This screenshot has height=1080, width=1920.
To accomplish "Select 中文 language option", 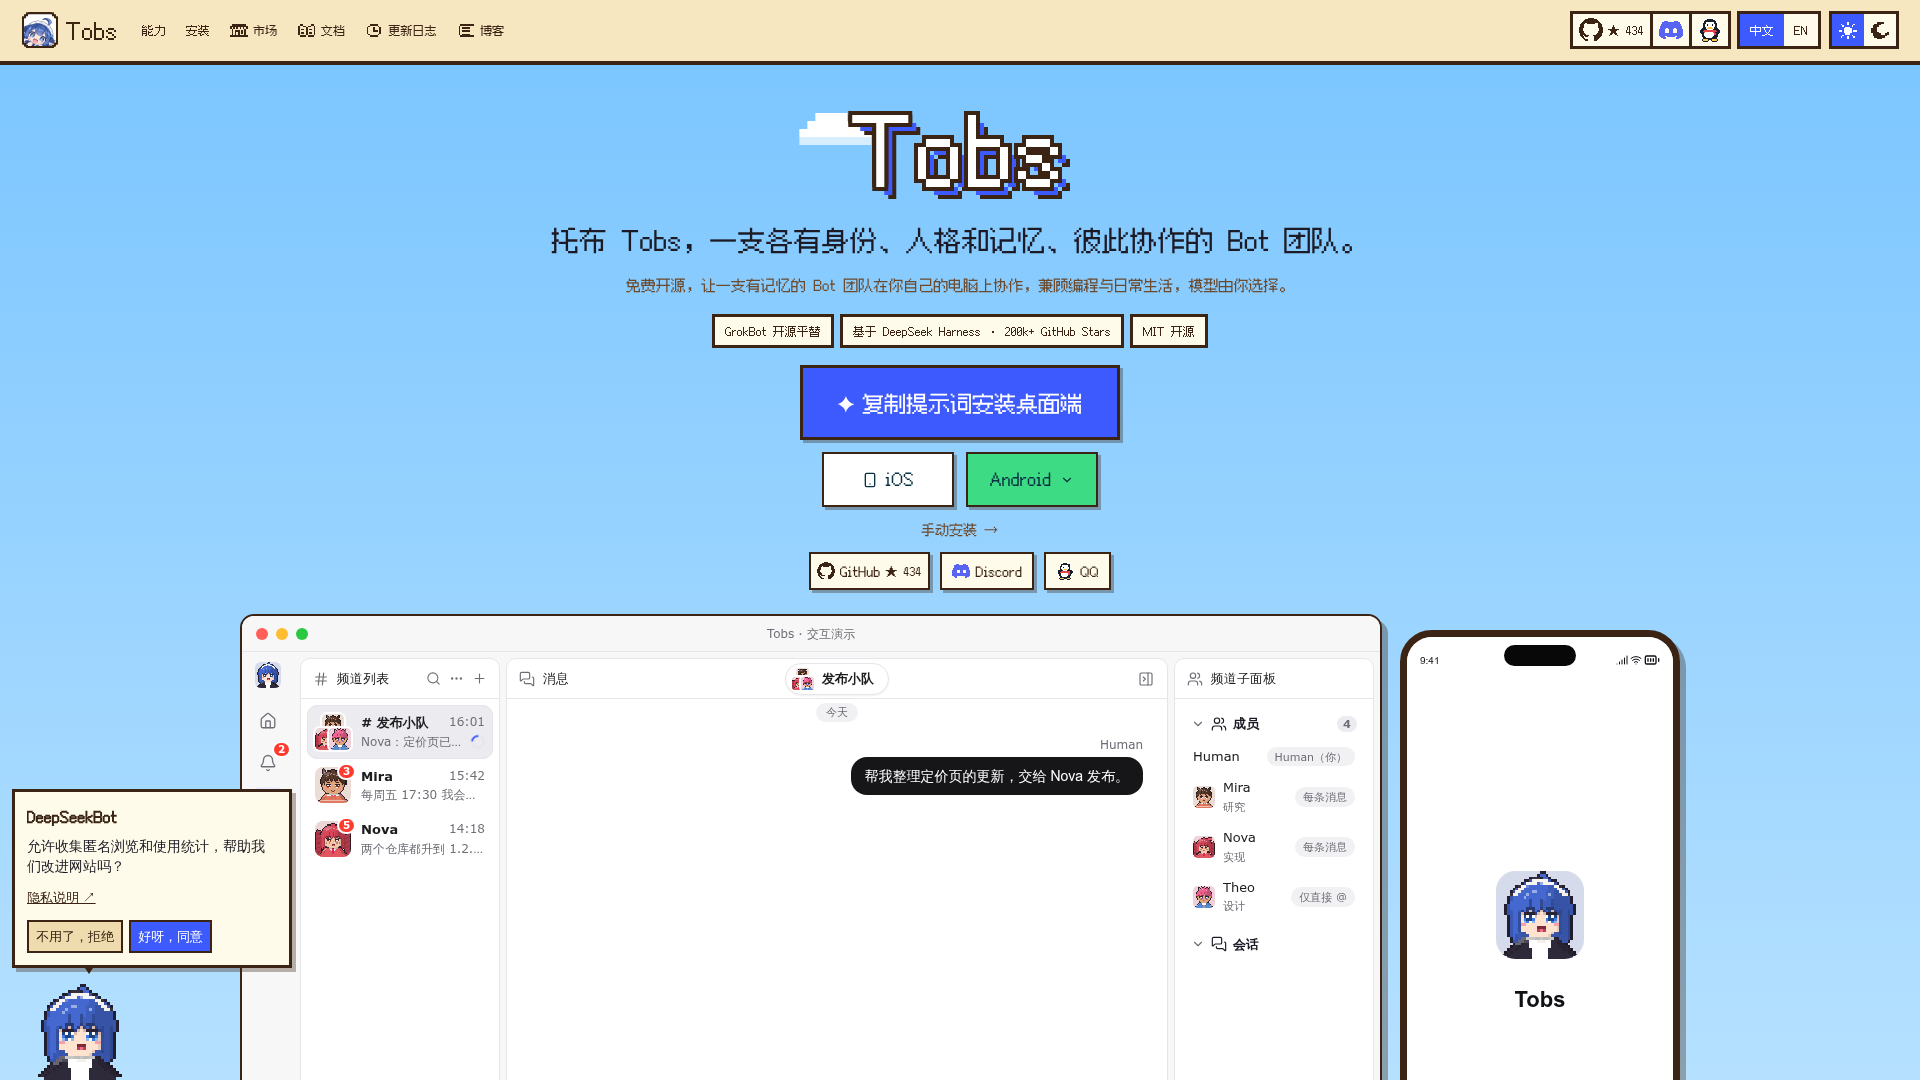I will point(1761,30).
